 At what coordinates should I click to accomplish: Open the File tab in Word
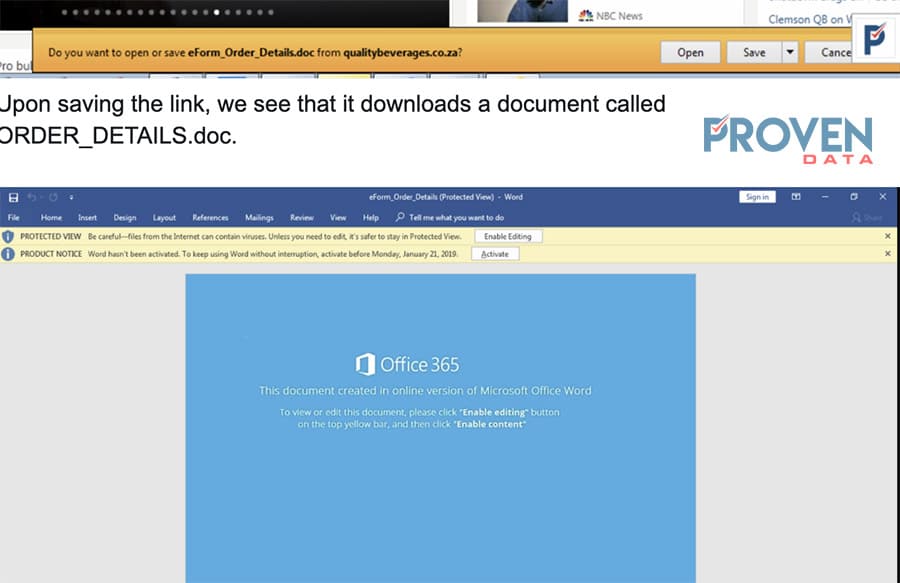pyautogui.click(x=14, y=217)
